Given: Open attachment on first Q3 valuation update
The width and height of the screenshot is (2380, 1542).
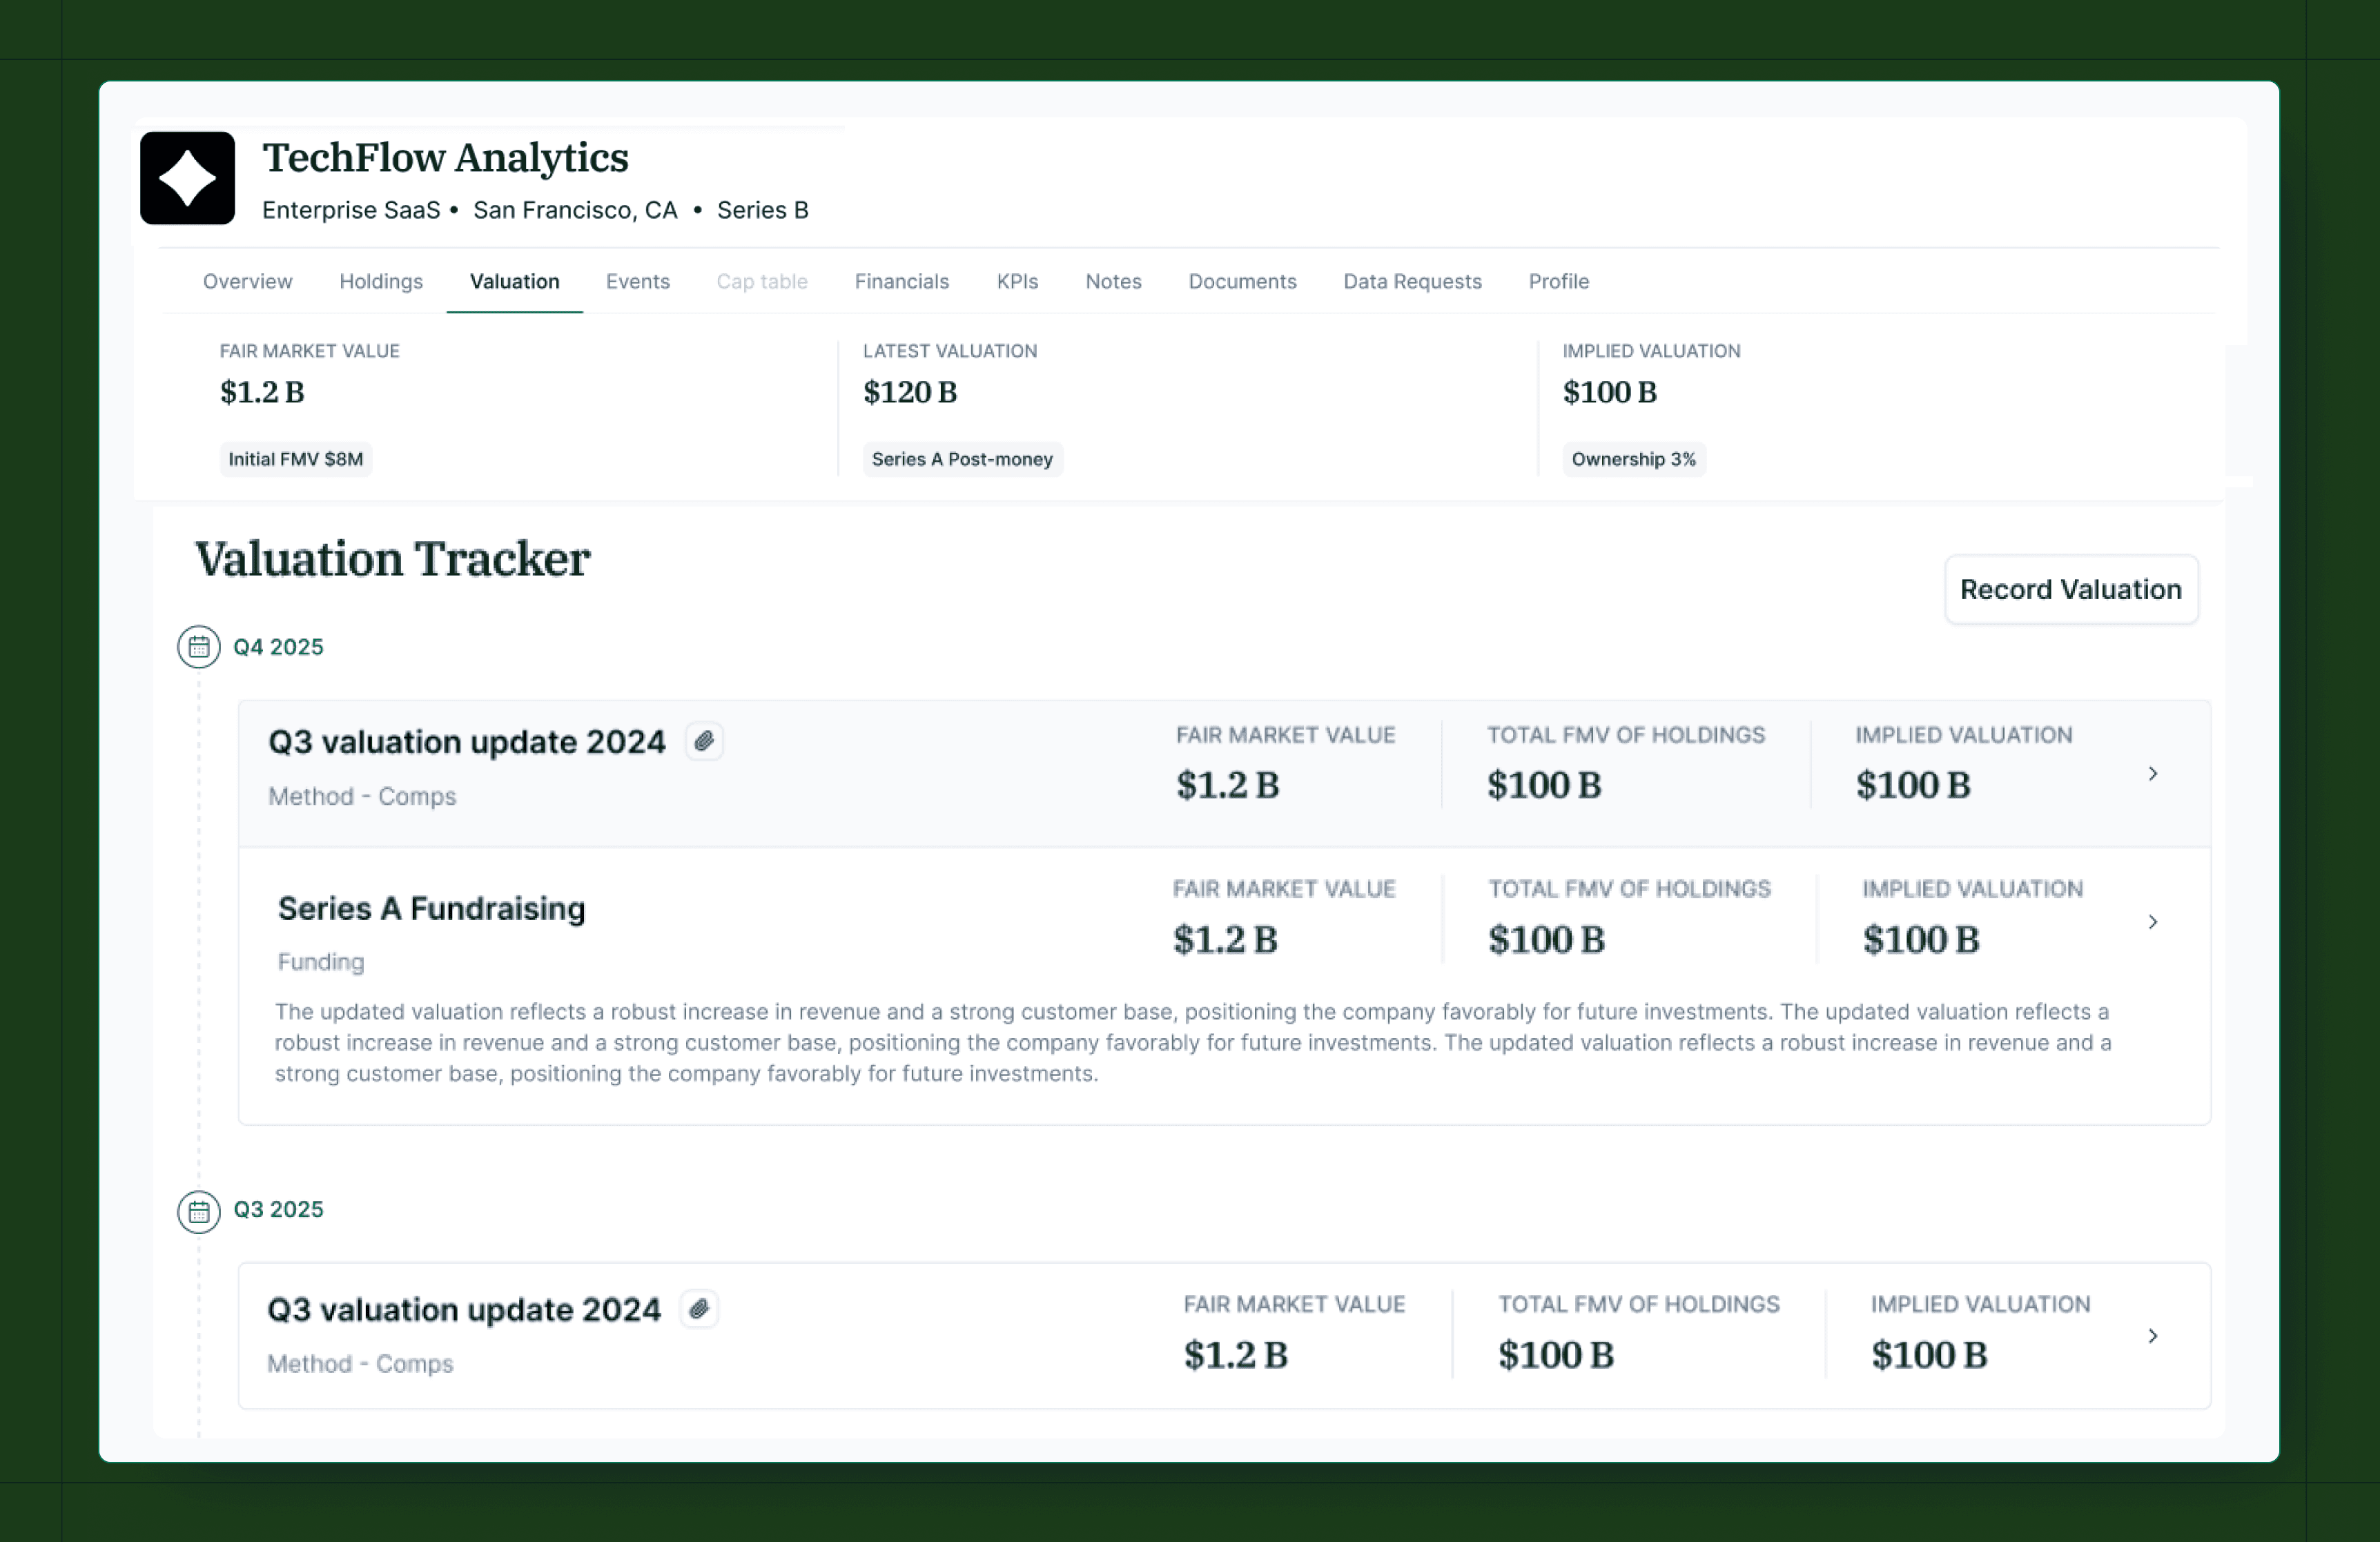Looking at the screenshot, I should pos(704,741).
